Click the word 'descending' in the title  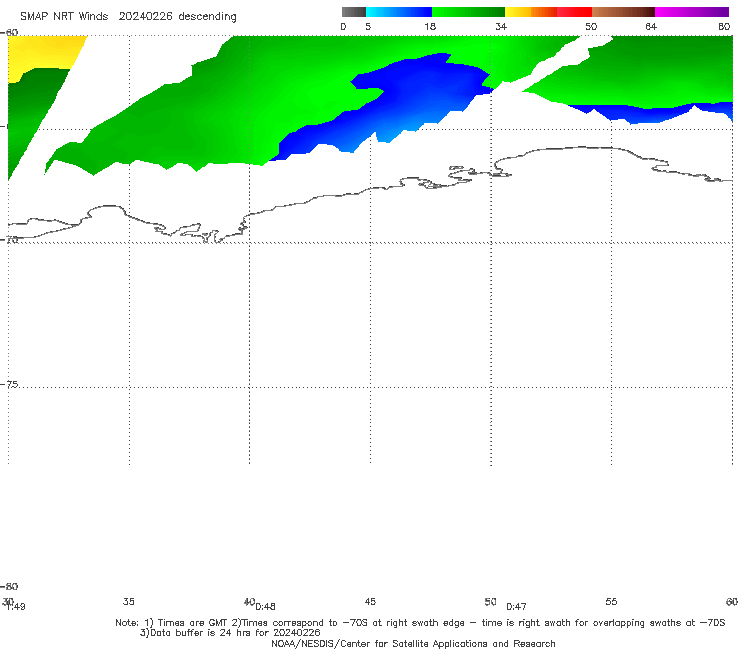[207, 17]
